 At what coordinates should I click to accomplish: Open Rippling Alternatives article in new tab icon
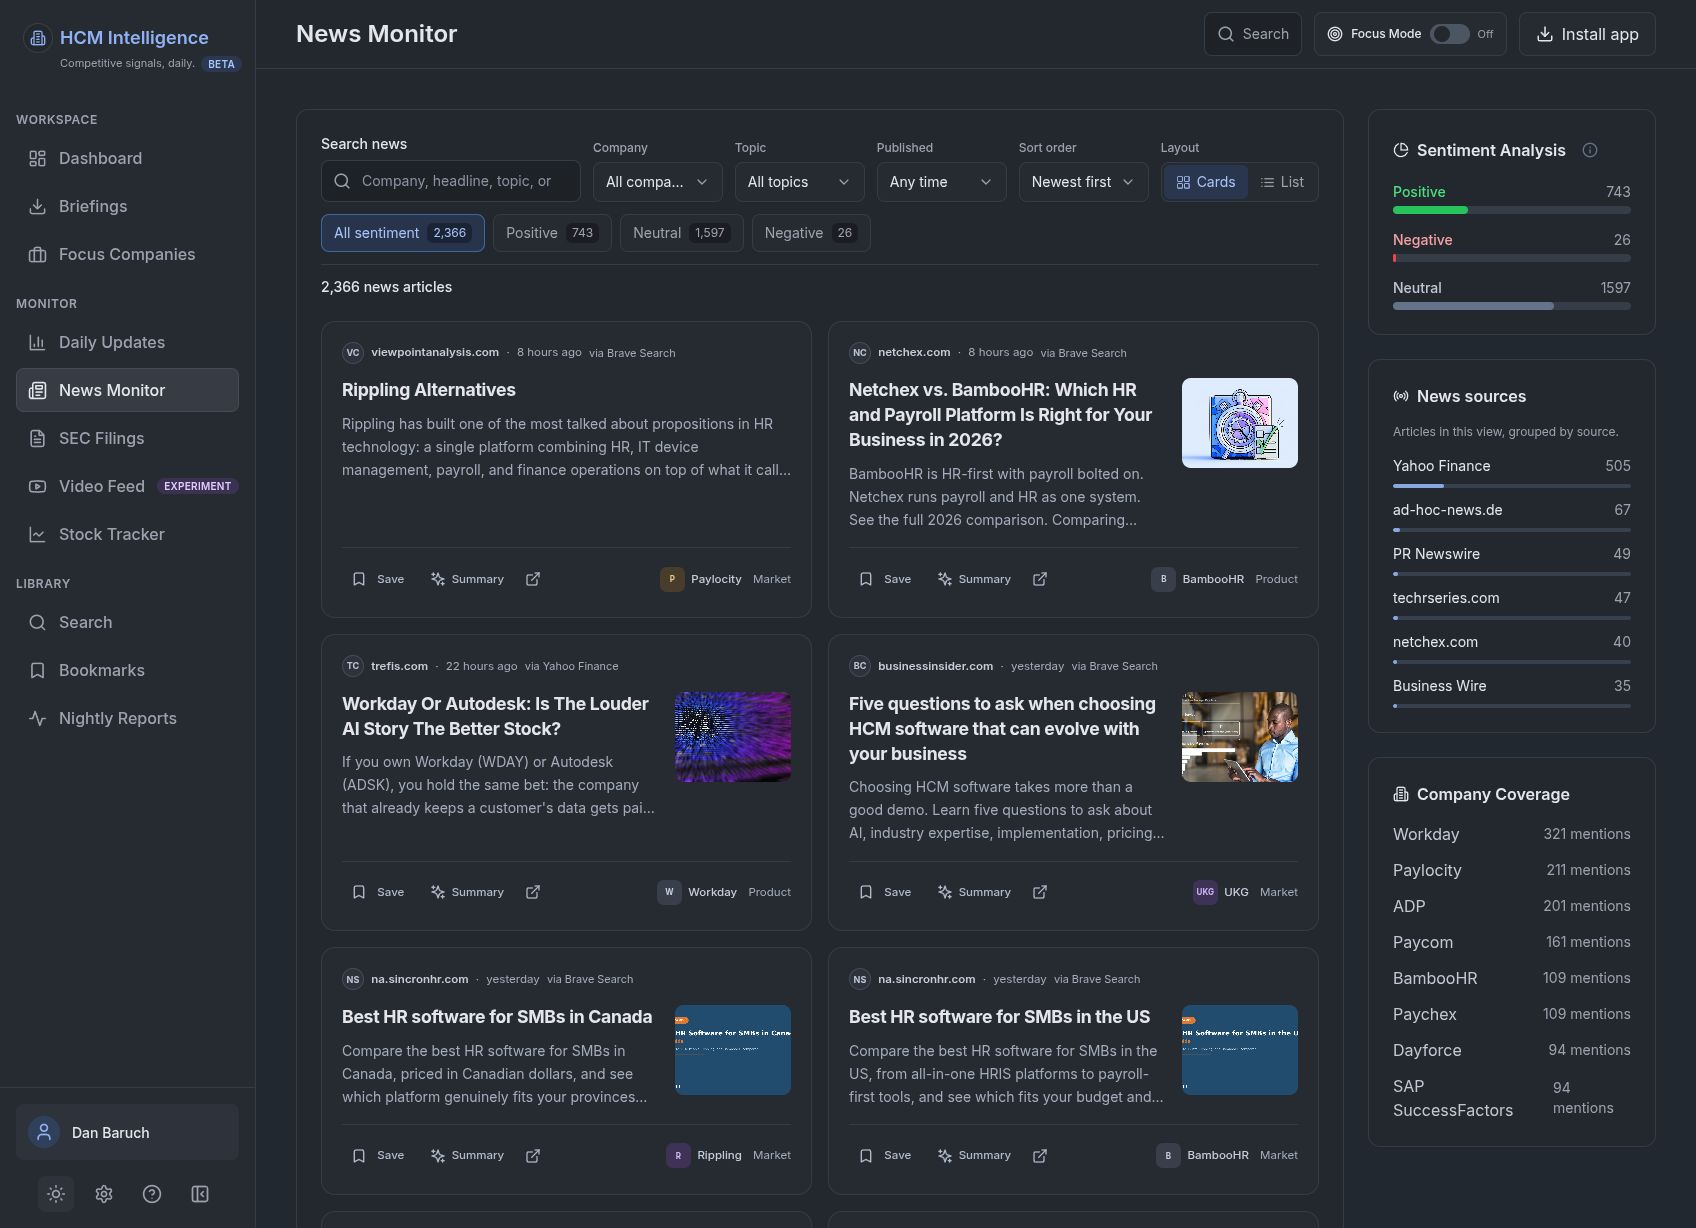tap(533, 579)
